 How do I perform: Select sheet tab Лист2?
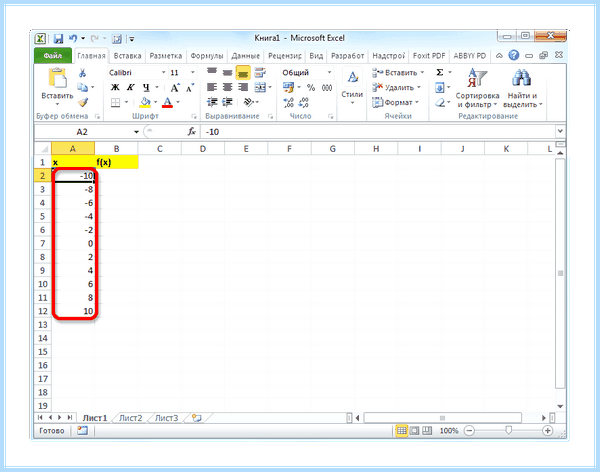click(x=130, y=418)
